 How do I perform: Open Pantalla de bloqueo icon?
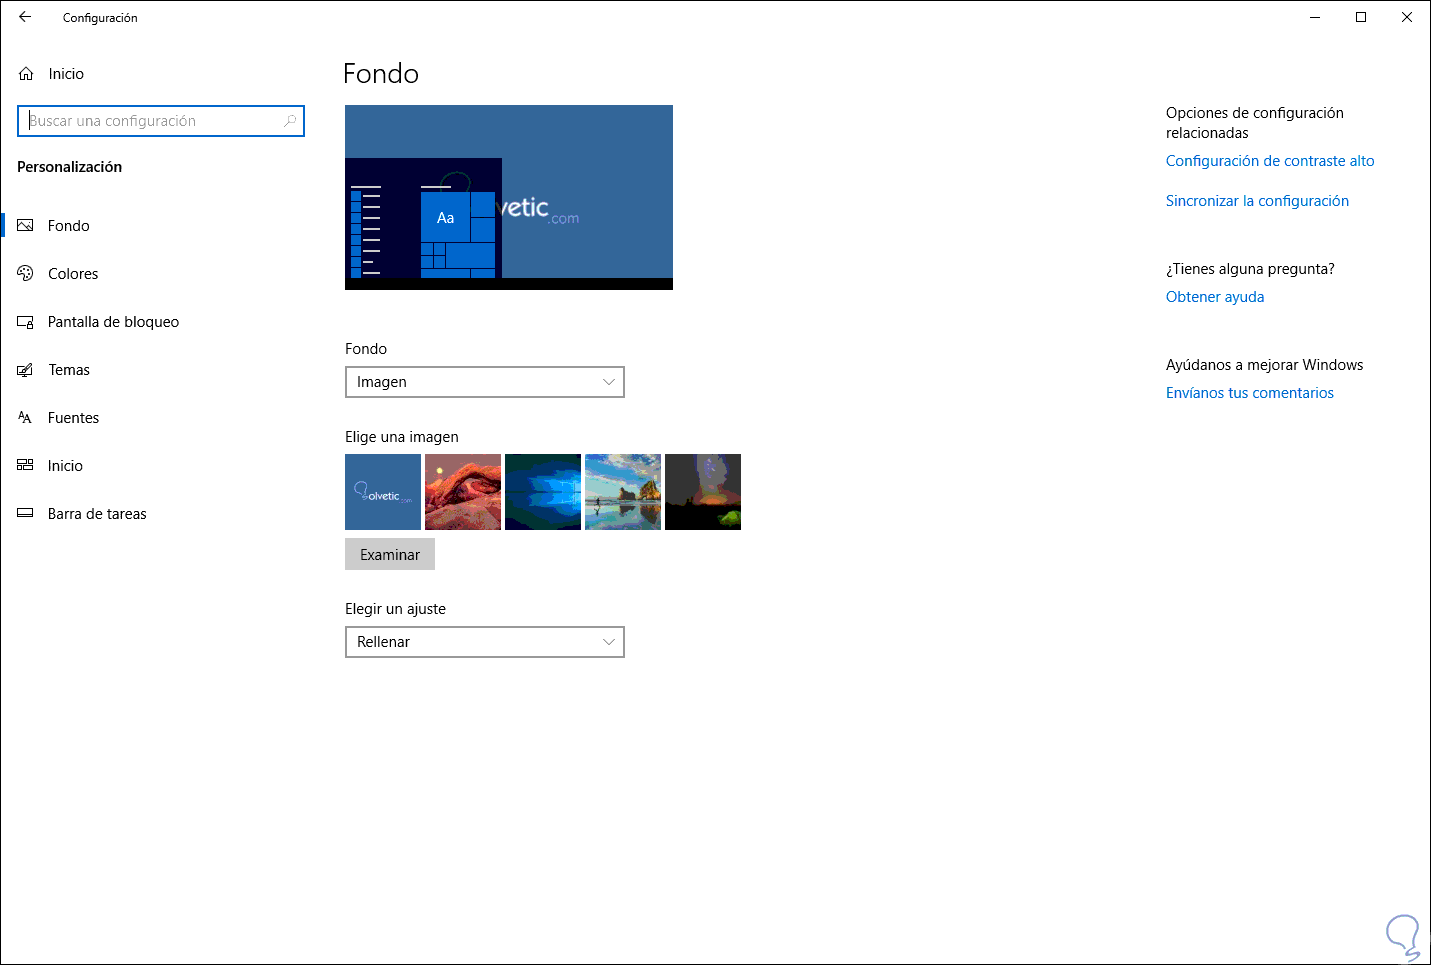click(26, 322)
